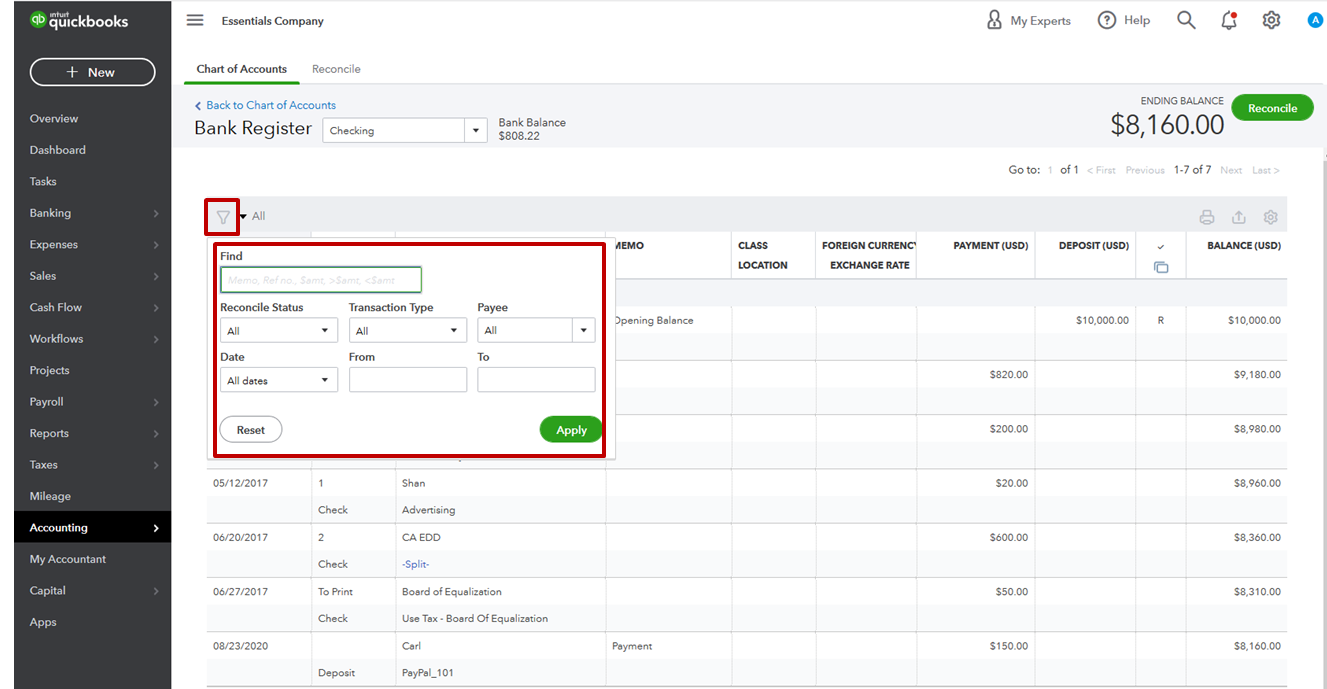Open the Transaction Type dropdown
This screenshot has height=689, width=1327.
tap(407, 330)
